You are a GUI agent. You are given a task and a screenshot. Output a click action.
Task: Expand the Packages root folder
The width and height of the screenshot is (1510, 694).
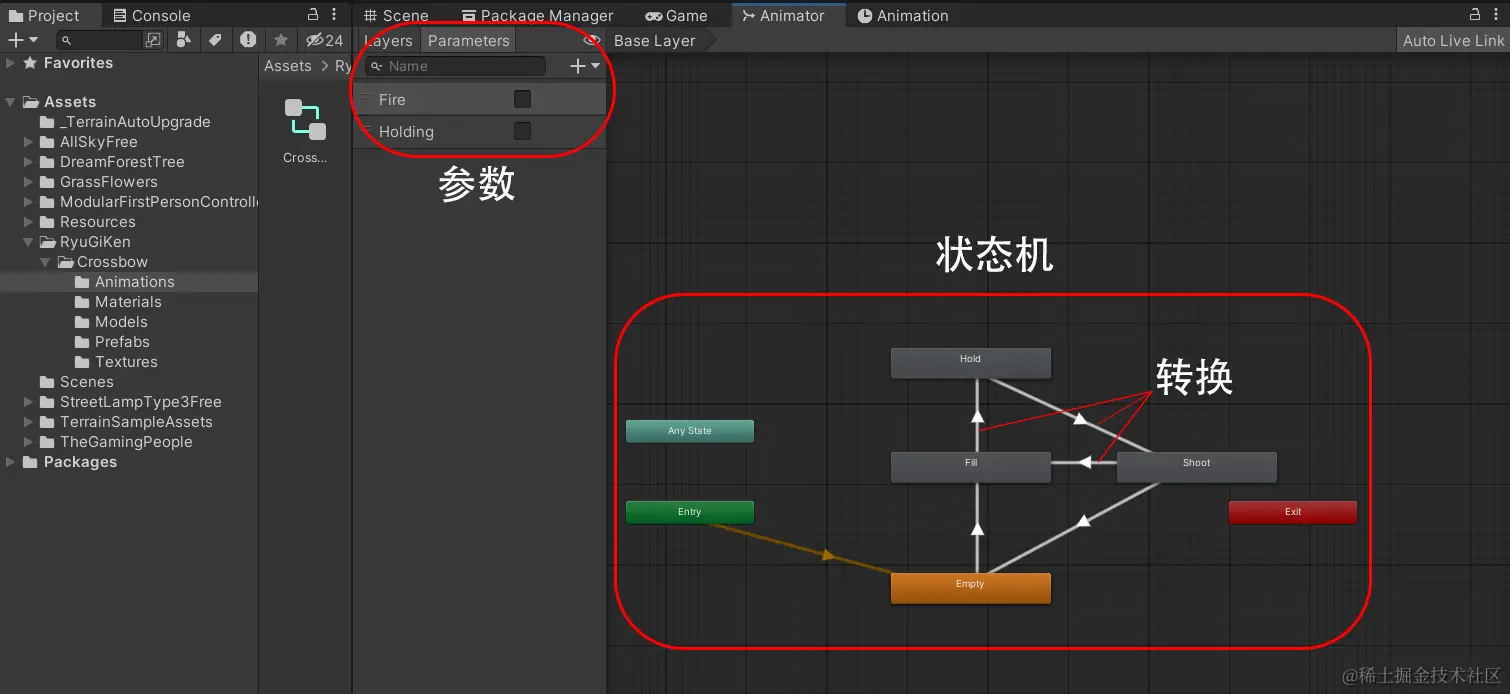[x=11, y=462]
